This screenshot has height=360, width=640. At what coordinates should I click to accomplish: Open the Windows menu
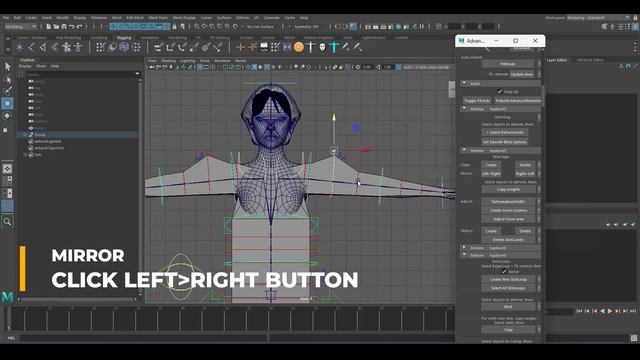[x=99, y=18]
